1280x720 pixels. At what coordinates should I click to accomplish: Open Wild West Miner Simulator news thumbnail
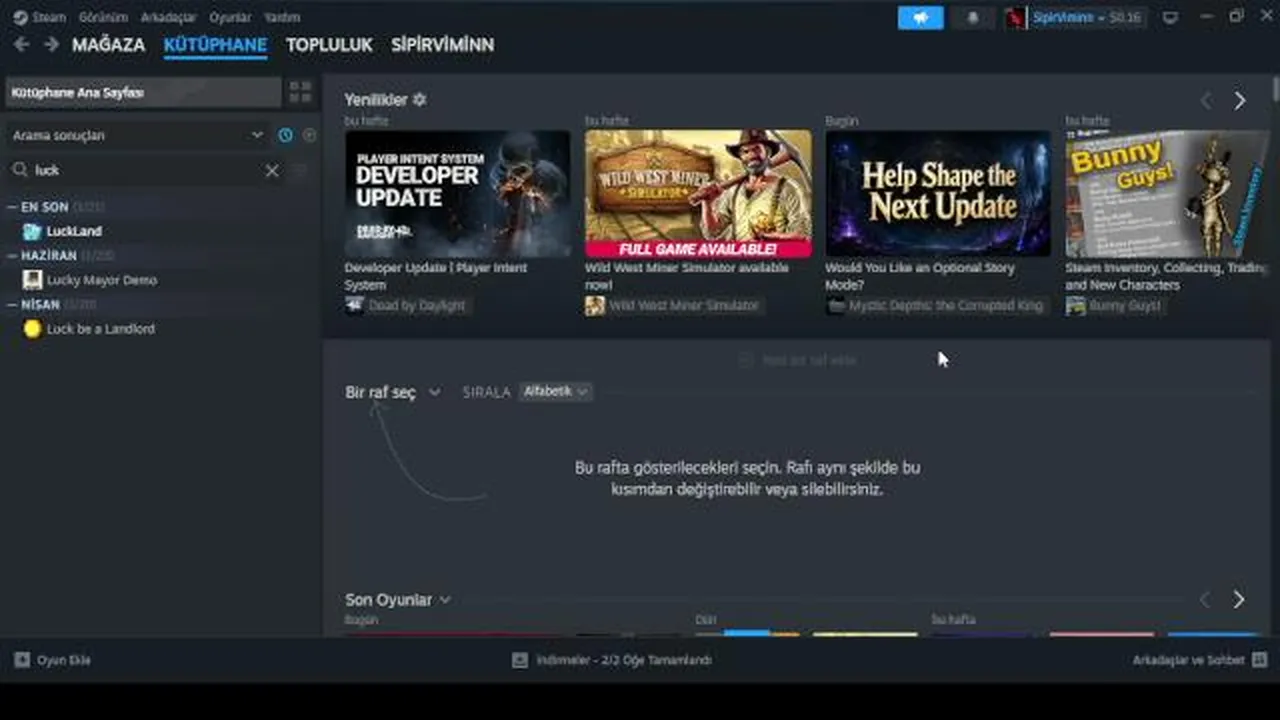pos(698,193)
